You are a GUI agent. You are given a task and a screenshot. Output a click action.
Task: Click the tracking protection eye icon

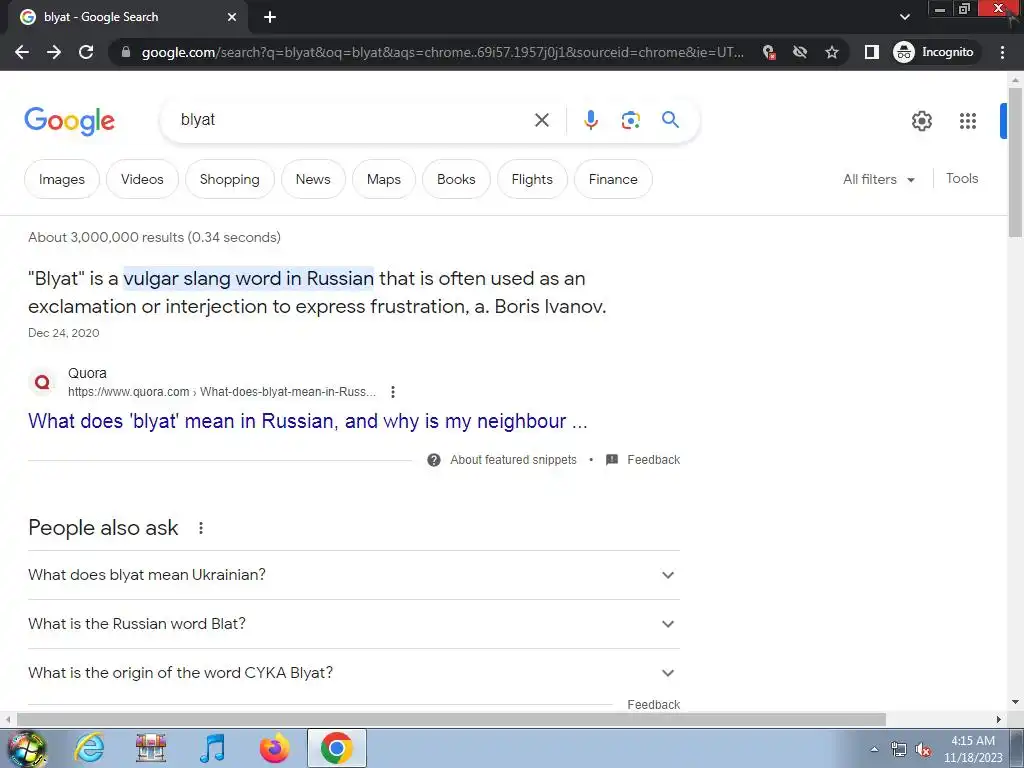pyautogui.click(x=800, y=52)
